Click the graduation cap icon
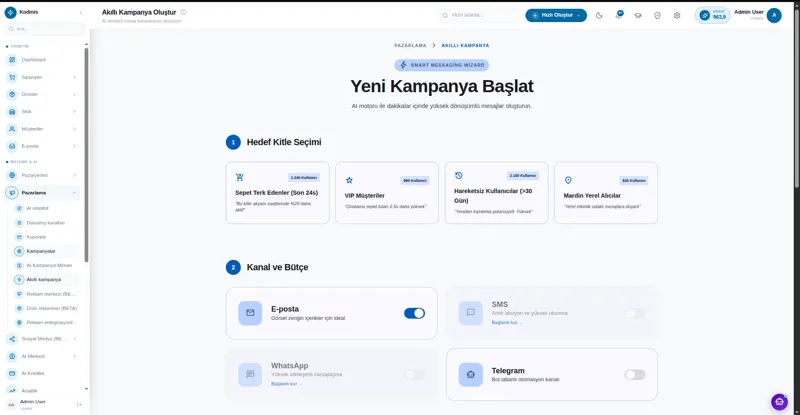 click(x=638, y=15)
